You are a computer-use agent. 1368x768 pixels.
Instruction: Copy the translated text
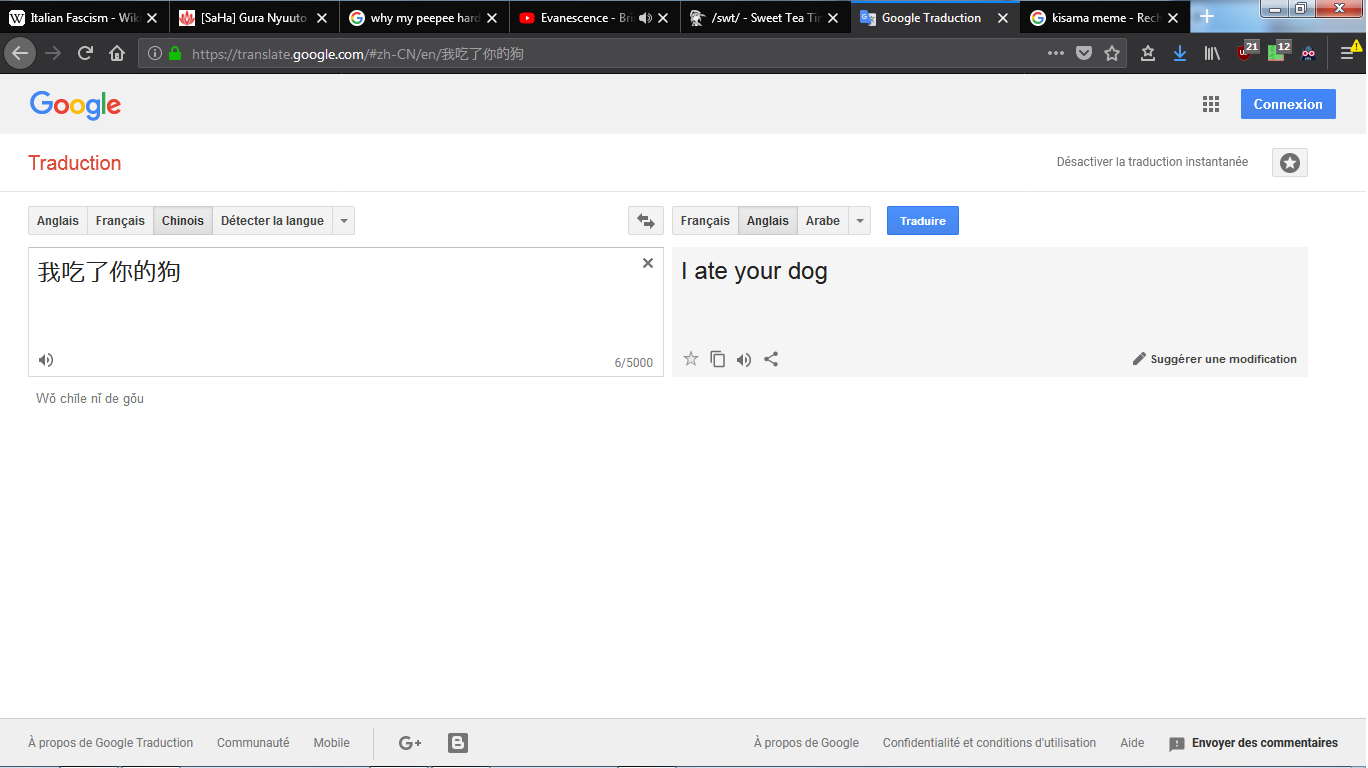717,359
